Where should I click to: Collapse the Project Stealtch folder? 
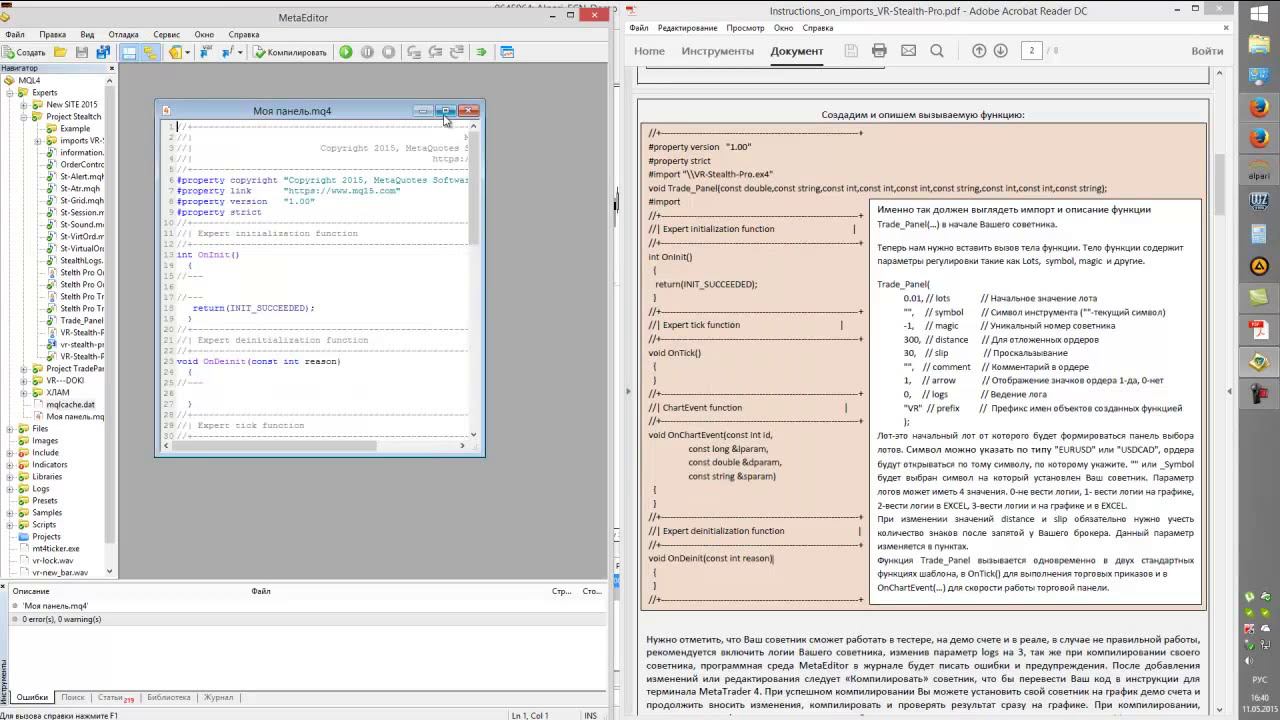tap(23, 116)
